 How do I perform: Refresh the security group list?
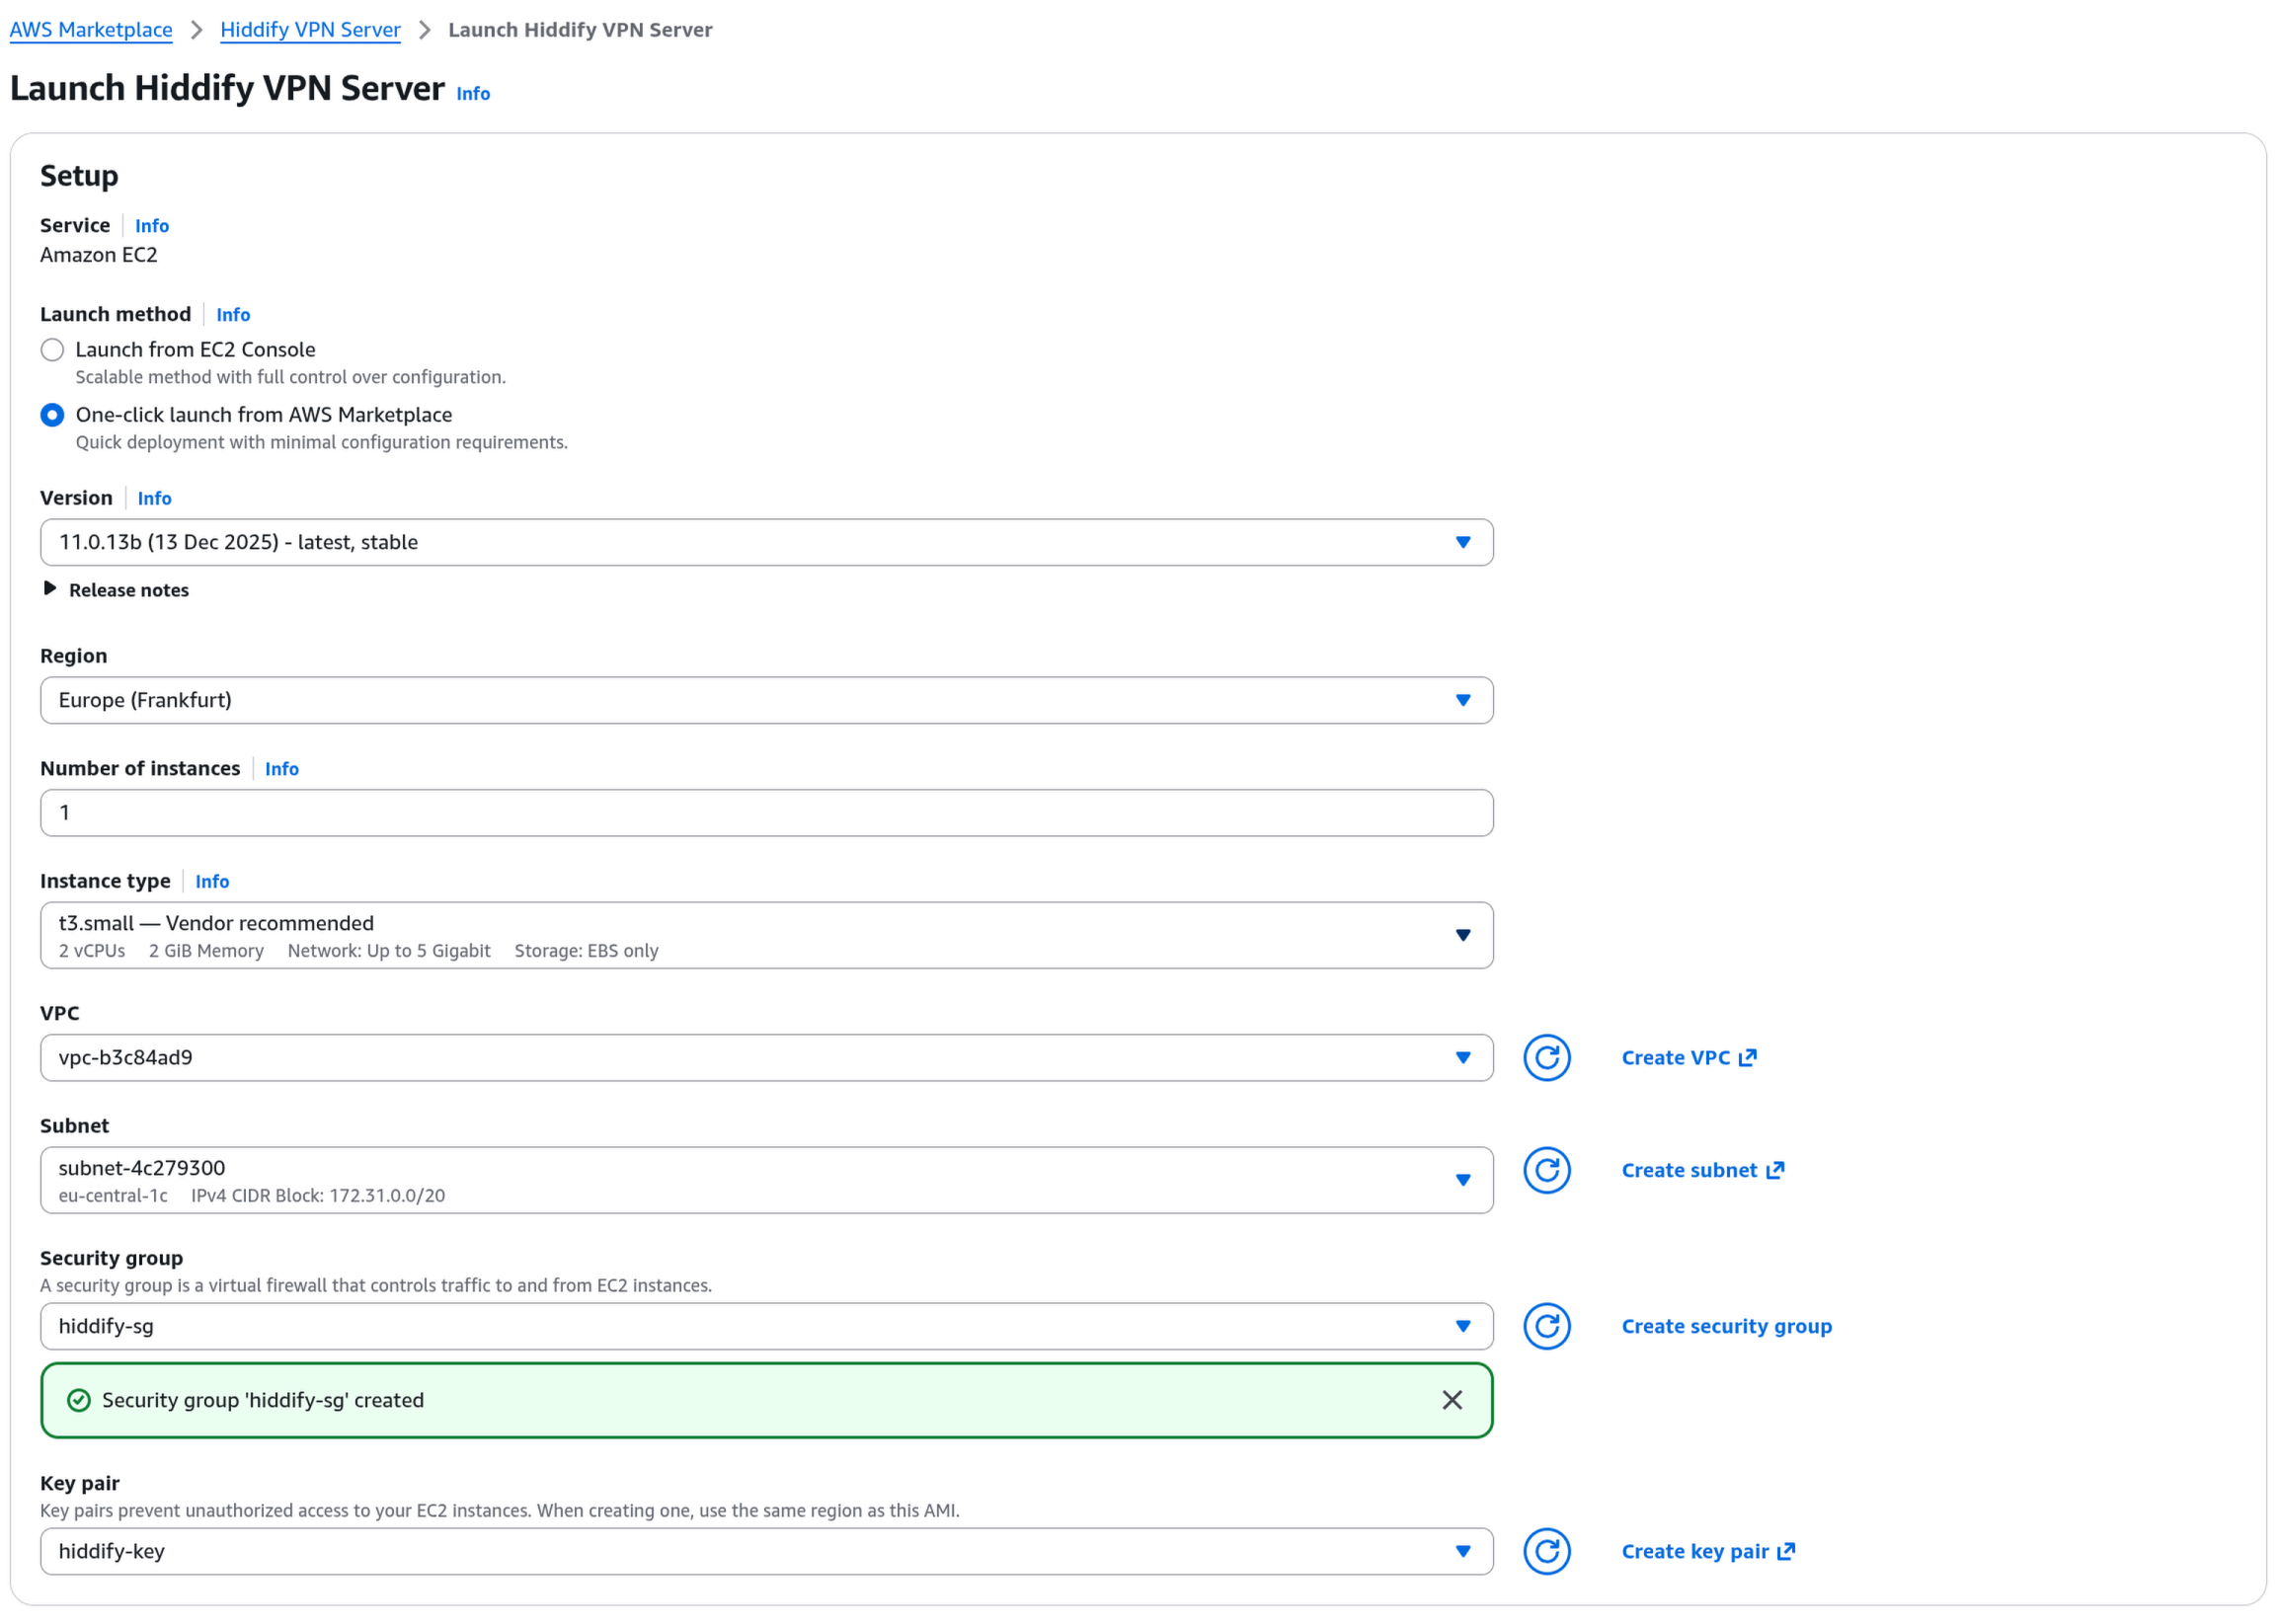pos(1546,1327)
